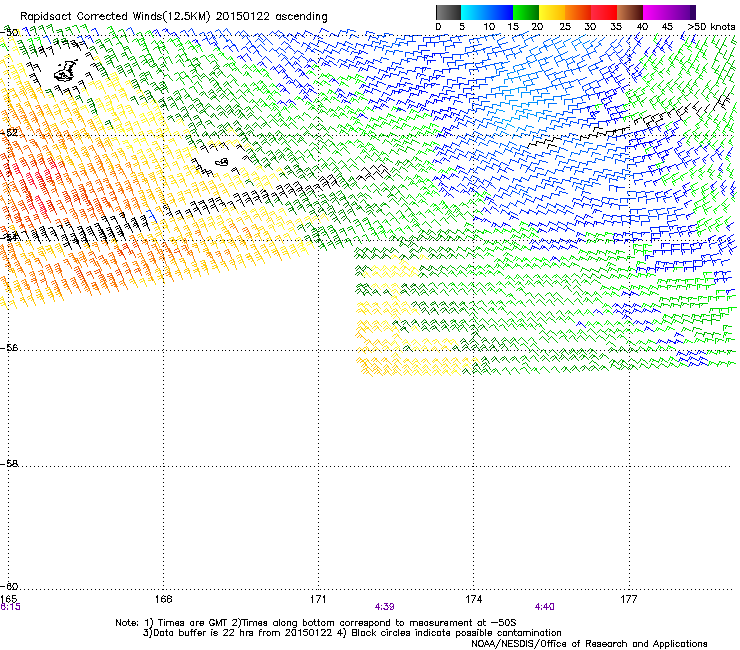Click the brown 35-40 knots legend segment
The height and width of the screenshot is (650, 740).
(x=630, y=12)
